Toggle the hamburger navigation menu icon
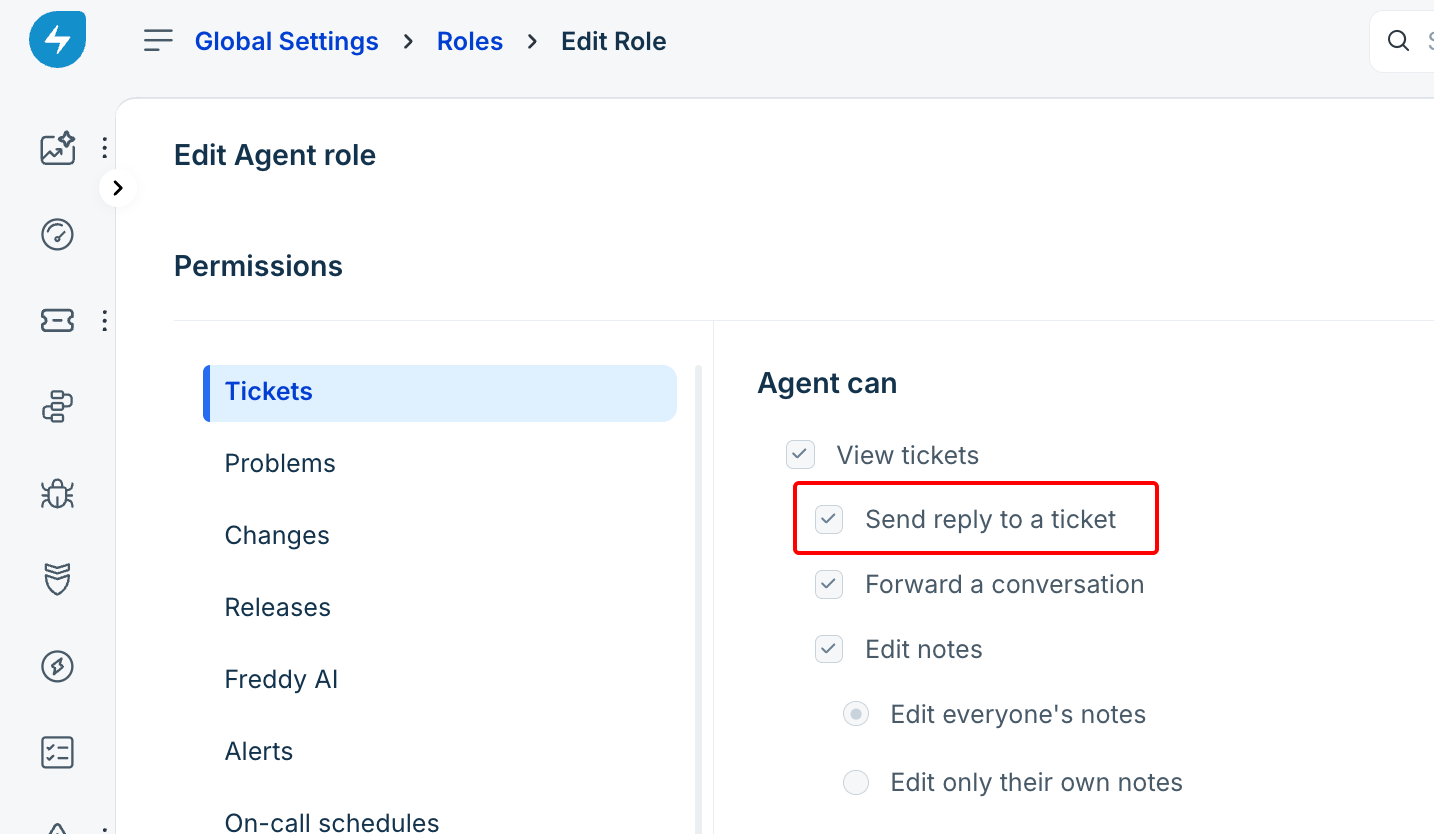The height and width of the screenshot is (834, 1434). pyautogui.click(x=158, y=41)
